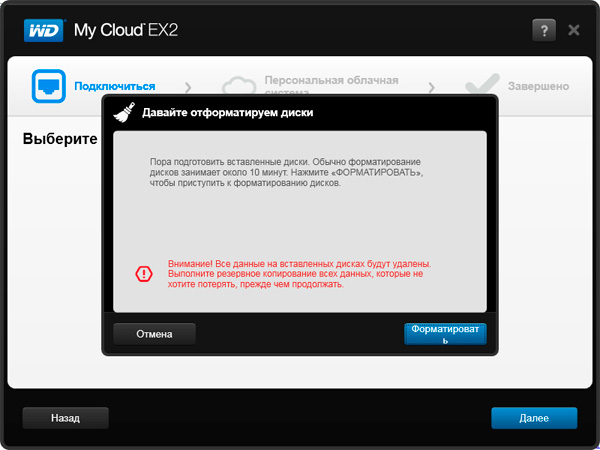This screenshot has width=600, height=450.
Task: Click the checkmark icon of final step
Action: (x=482, y=87)
